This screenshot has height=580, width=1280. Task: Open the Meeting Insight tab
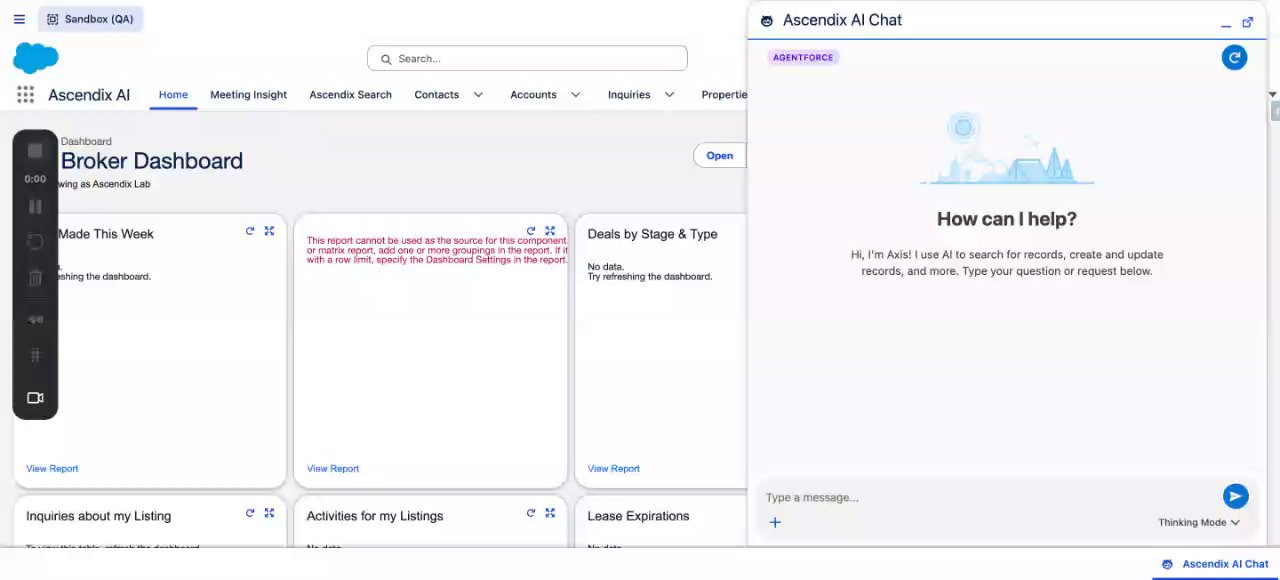coord(248,95)
